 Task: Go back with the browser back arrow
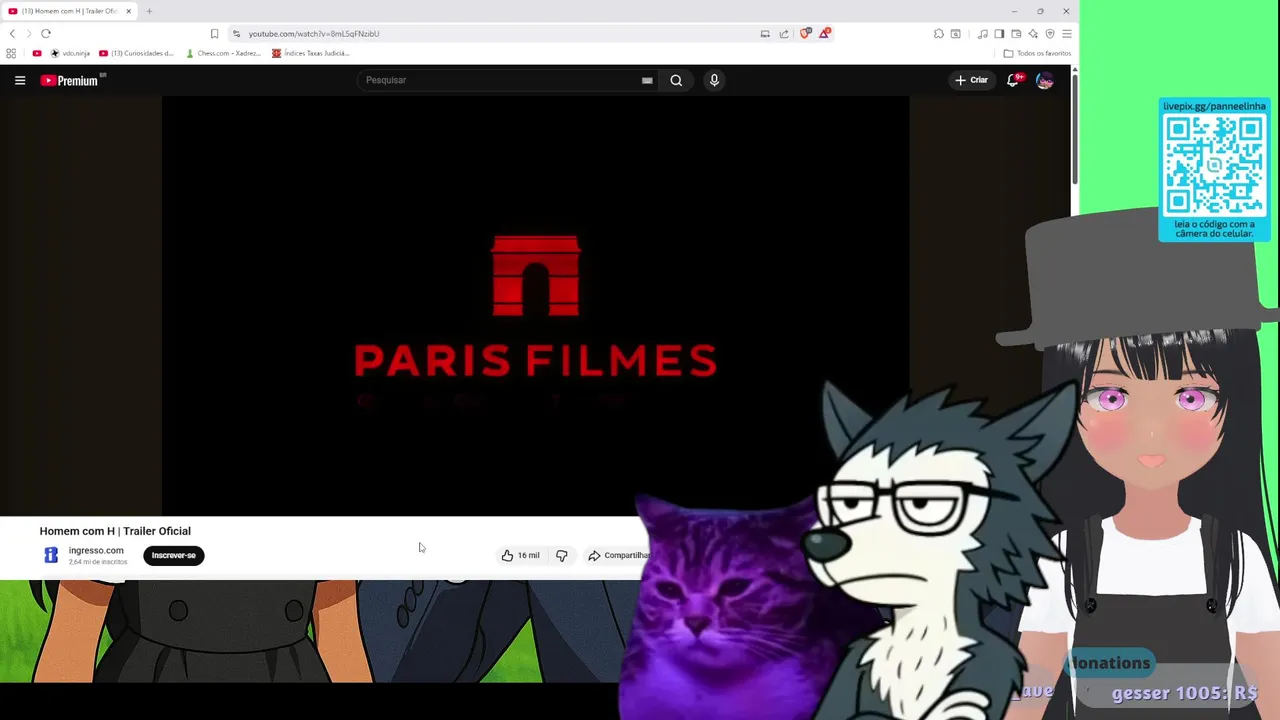click(x=12, y=33)
